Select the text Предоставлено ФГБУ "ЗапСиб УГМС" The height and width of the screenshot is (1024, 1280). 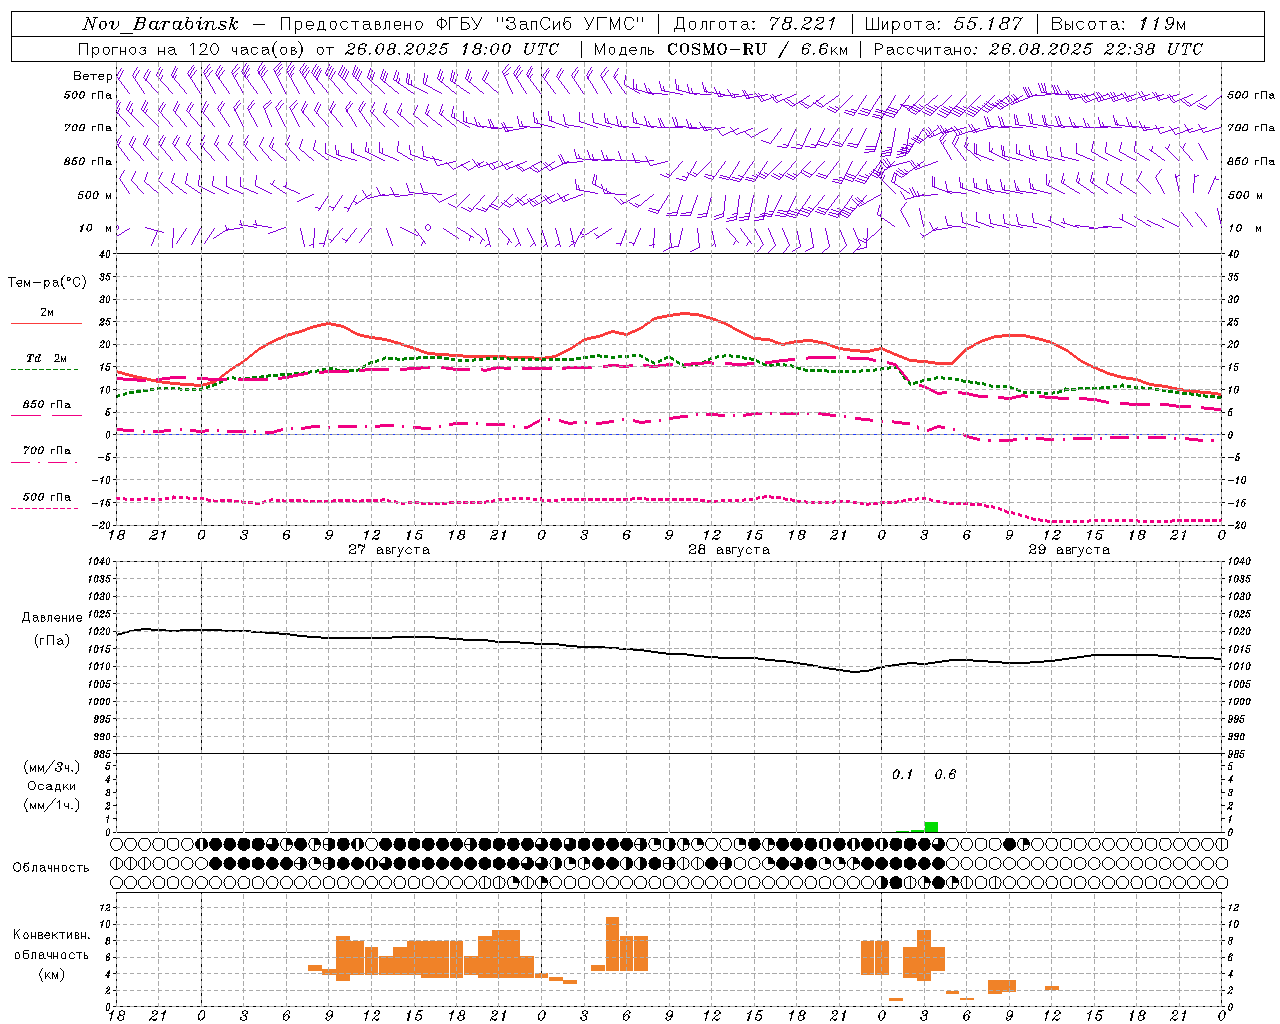click(x=462, y=24)
